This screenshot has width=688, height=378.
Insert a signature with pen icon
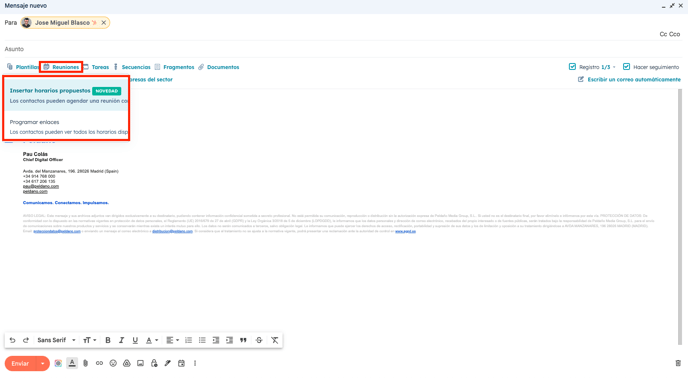(168, 364)
